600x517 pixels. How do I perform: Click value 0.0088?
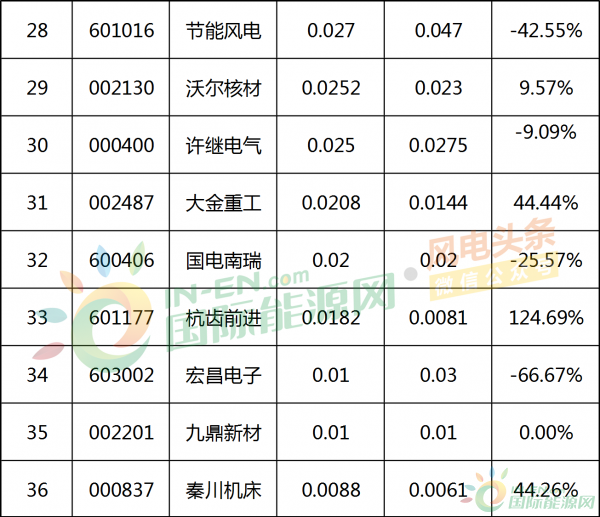[x=331, y=490]
